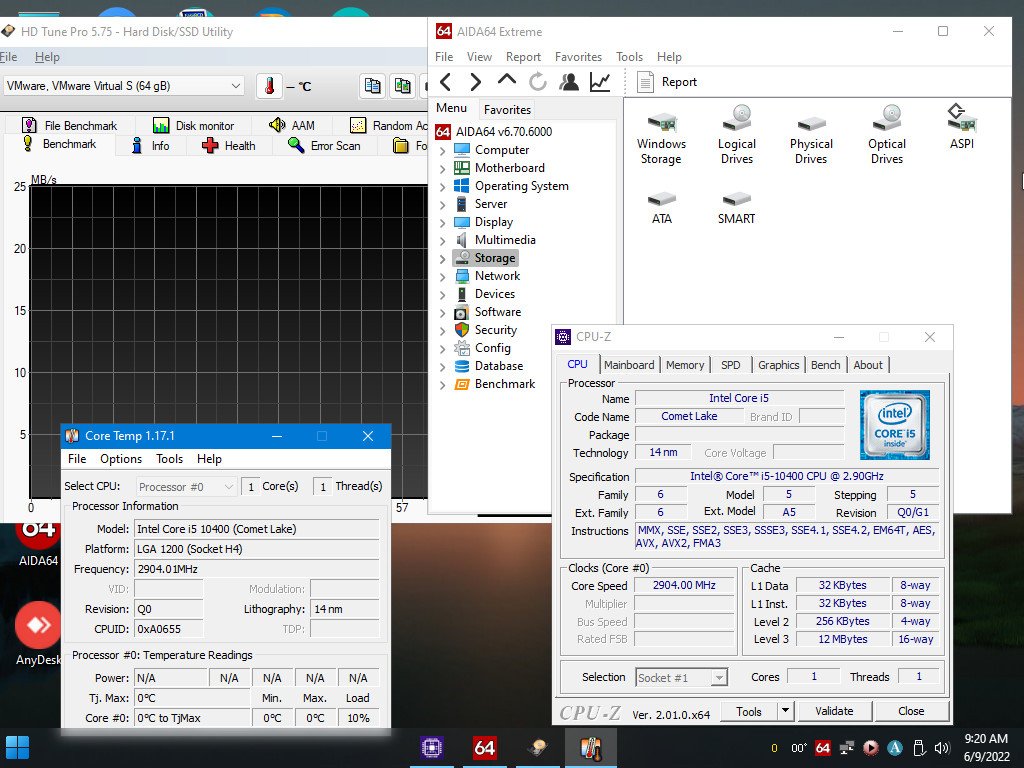Click AIDA64 graph toolbar icon
The image size is (1024, 768).
[x=600, y=82]
